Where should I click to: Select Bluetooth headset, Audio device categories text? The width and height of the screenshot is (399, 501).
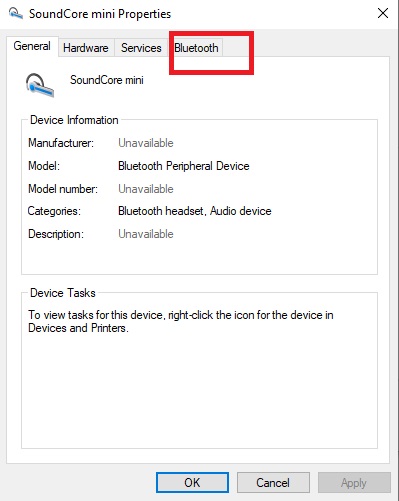pos(195,211)
